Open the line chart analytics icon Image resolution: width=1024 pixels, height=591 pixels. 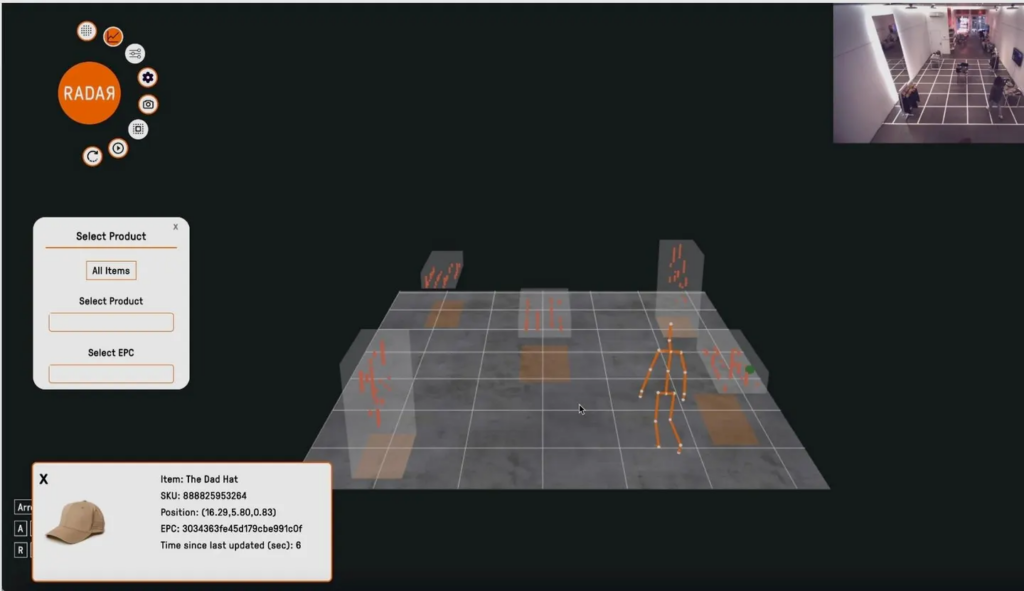(114, 37)
